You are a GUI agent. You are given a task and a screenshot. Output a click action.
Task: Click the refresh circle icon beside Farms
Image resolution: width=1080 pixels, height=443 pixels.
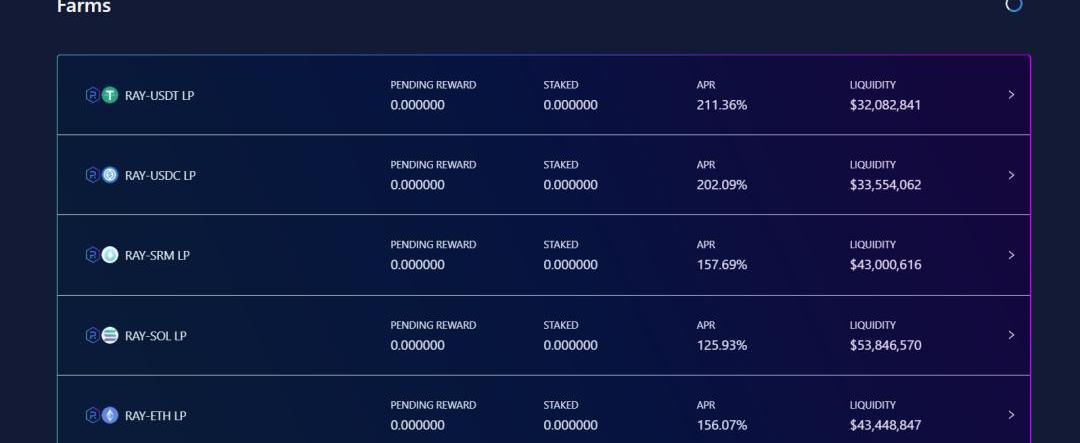(x=1014, y=4)
